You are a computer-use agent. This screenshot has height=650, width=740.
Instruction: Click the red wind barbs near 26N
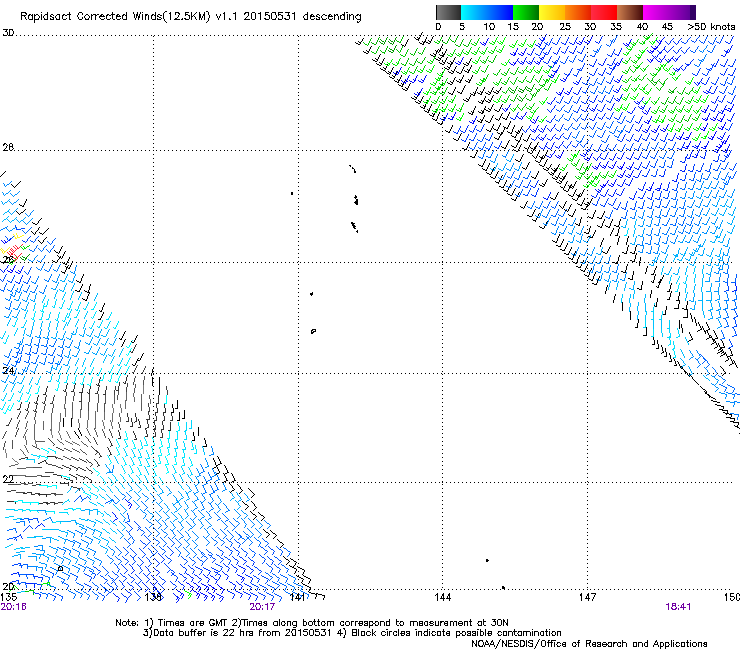[13, 253]
